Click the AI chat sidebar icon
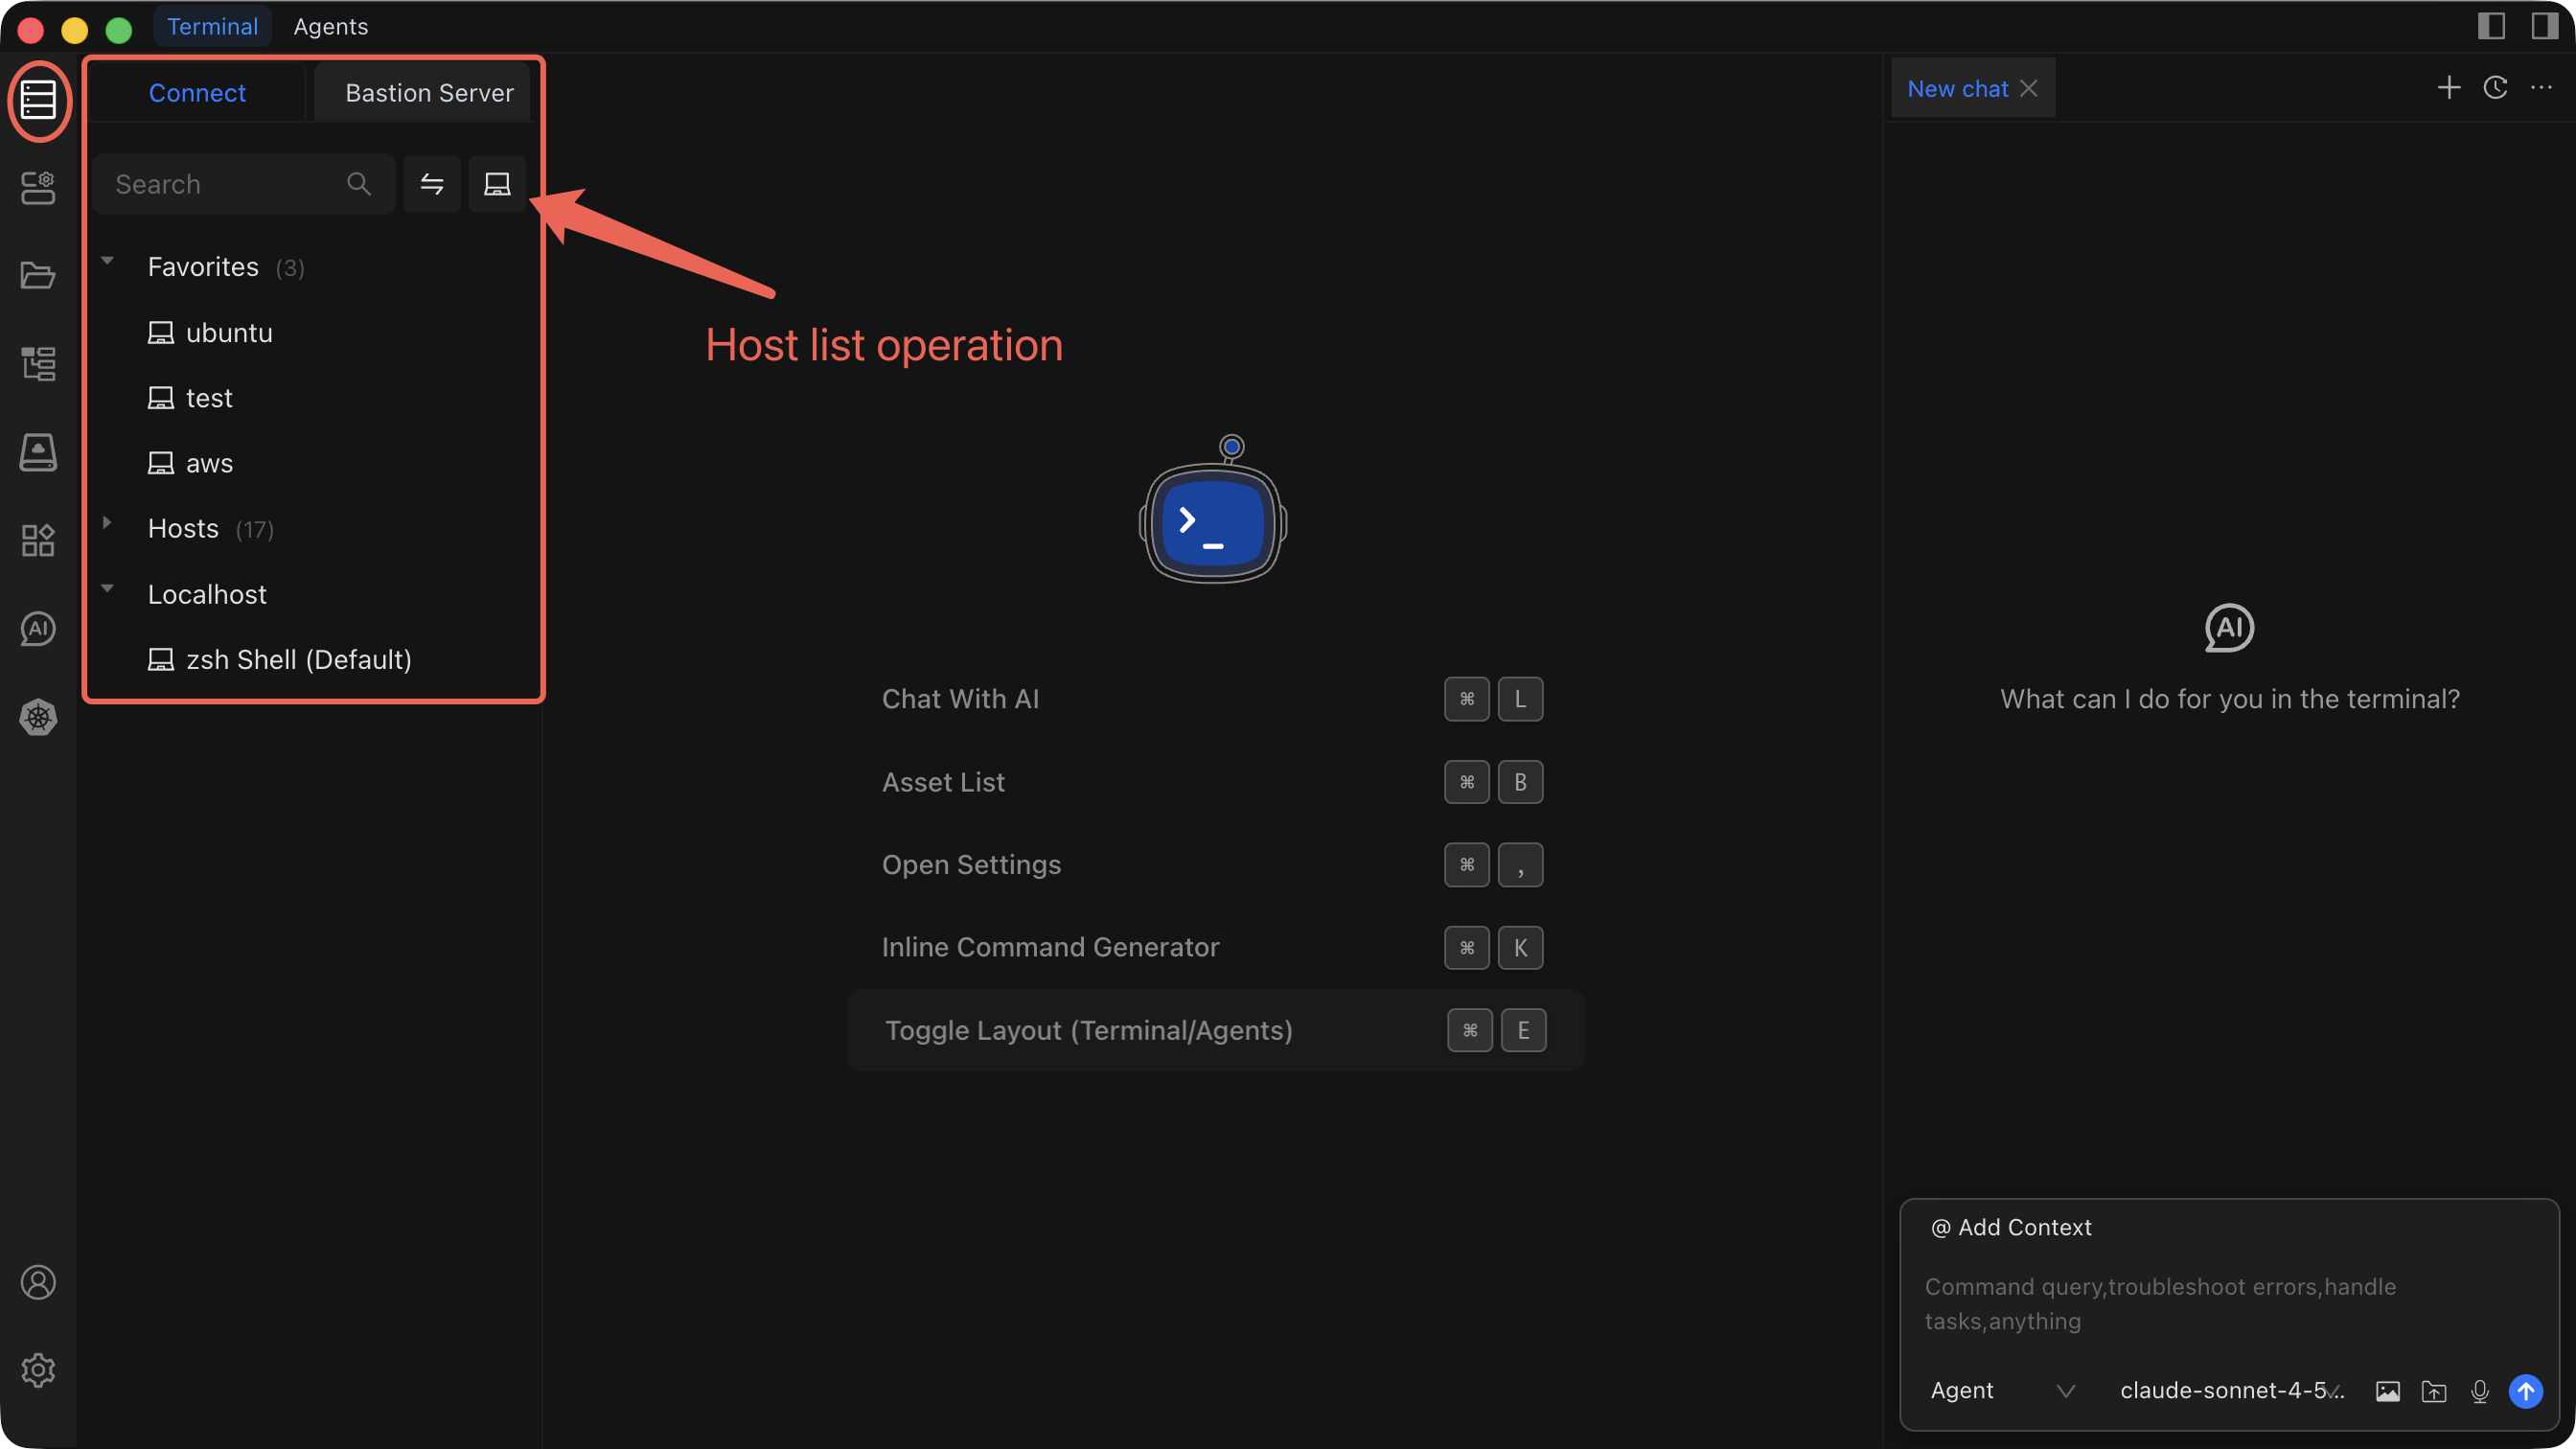The height and width of the screenshot is (1449, 2576). point(38,629)
